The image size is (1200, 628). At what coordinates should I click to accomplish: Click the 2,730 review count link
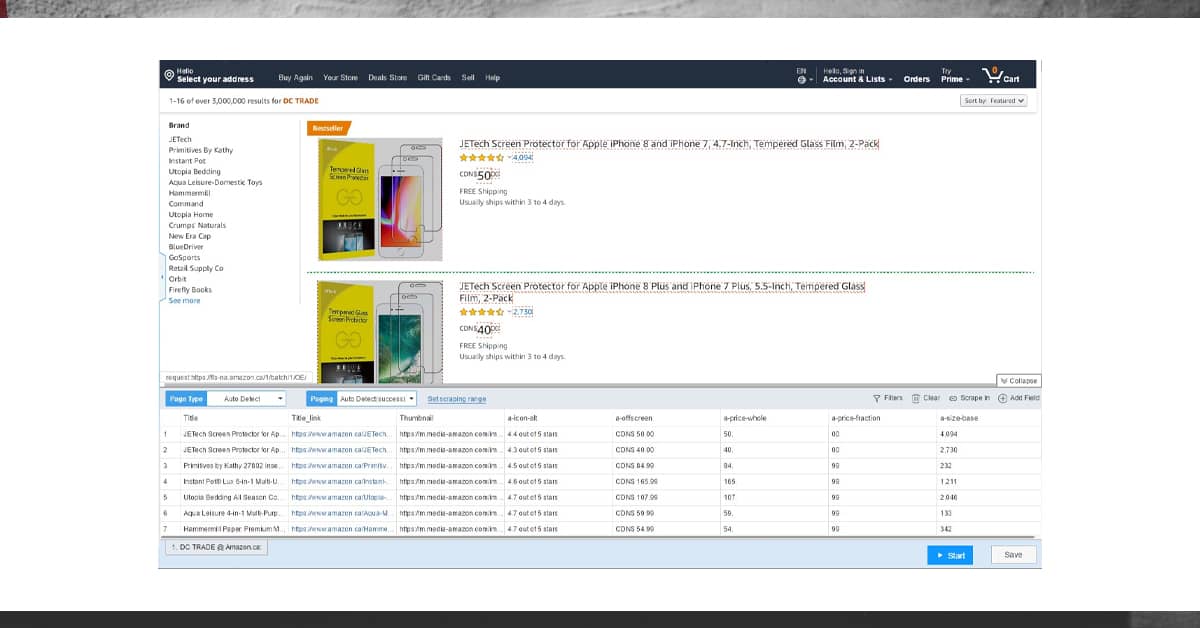tap(522, 312)
